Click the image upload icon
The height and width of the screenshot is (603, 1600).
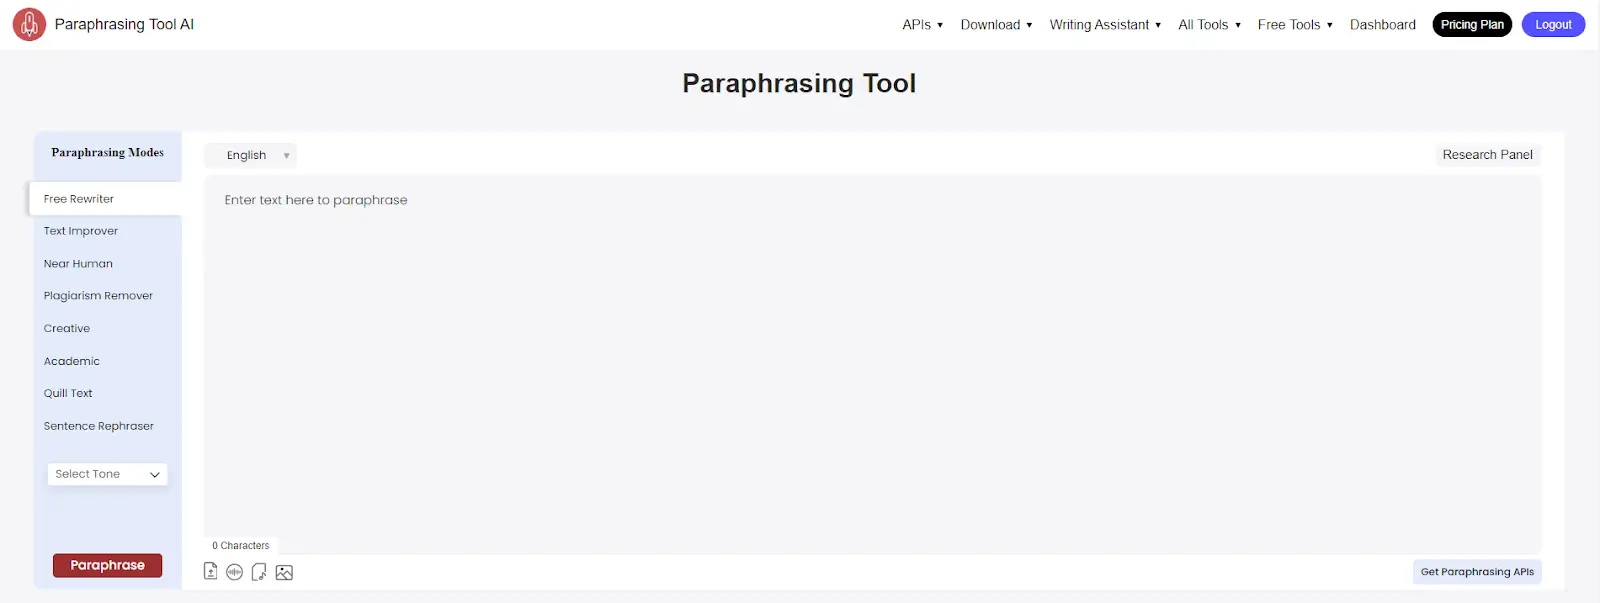coord(284,572)
